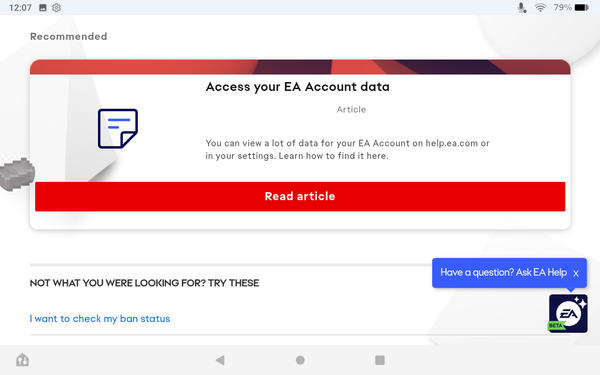Tap the article document icon
This screenshot has width=600, height=375.
coord(118,129)
